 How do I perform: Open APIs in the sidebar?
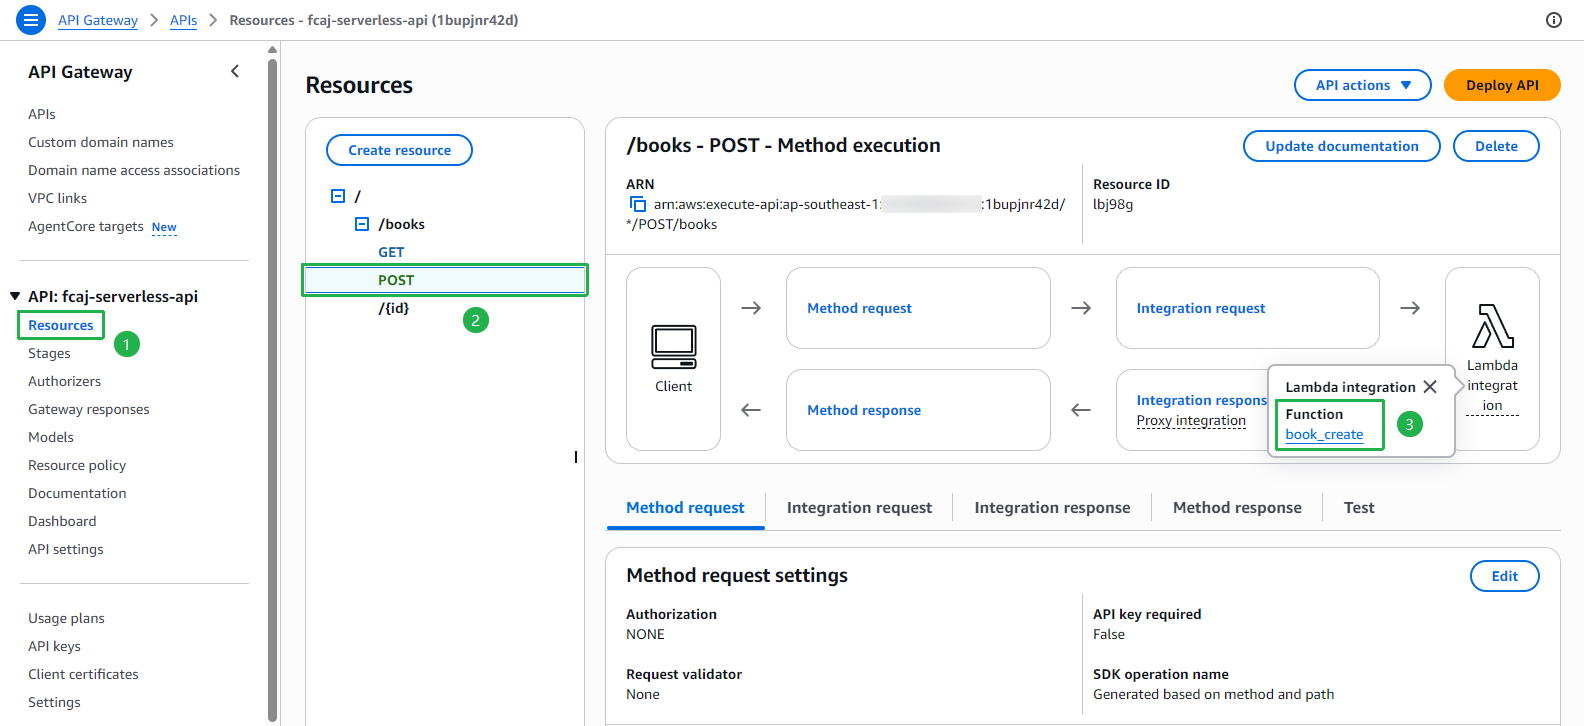pyautogui.click(x=42, y=114)
